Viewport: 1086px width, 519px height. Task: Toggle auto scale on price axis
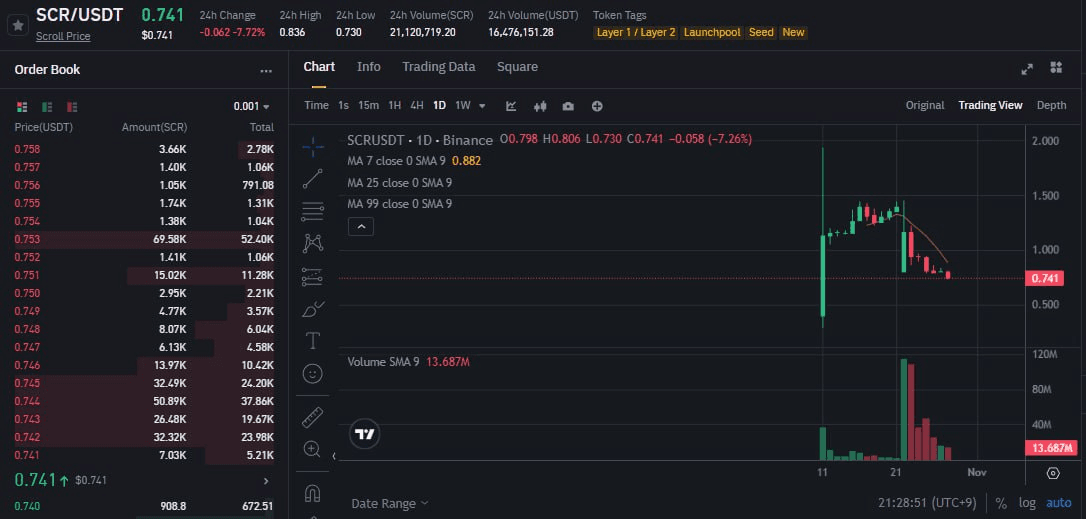[1058, 503]
